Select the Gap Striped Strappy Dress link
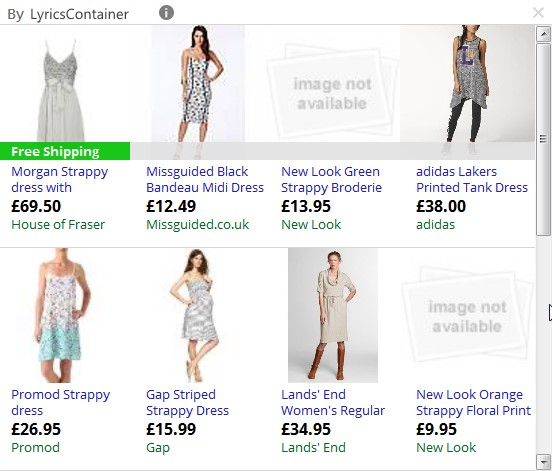 [187, 402]
